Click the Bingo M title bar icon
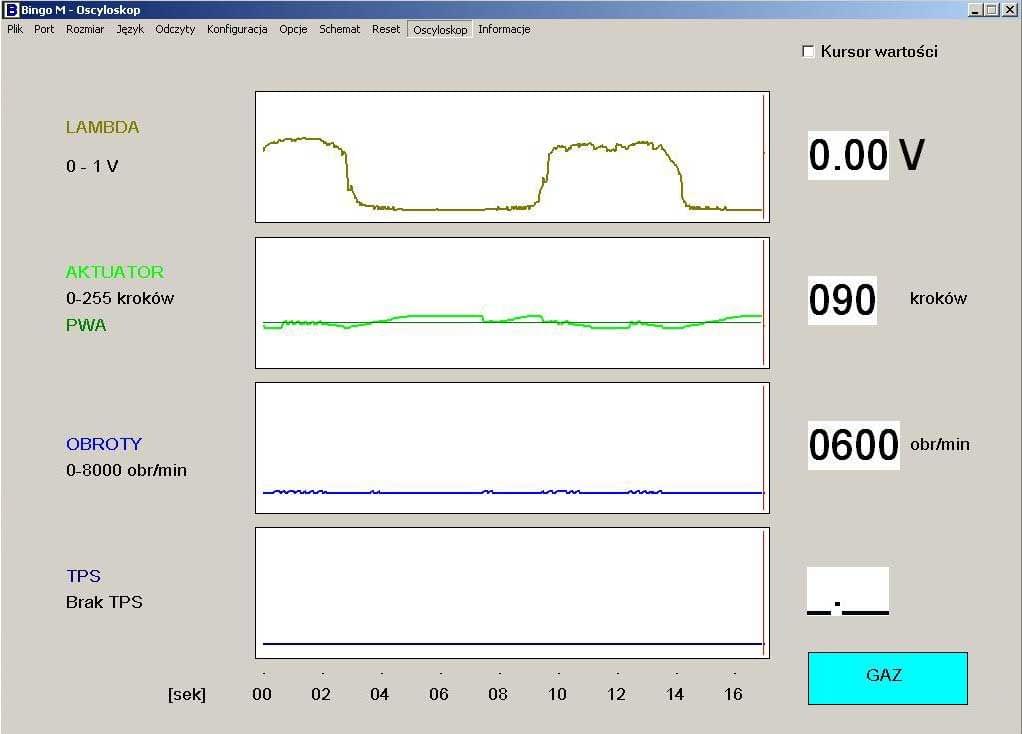Image resolution: width=1022 pixels, height=734 pixels. tap(12, 10)
